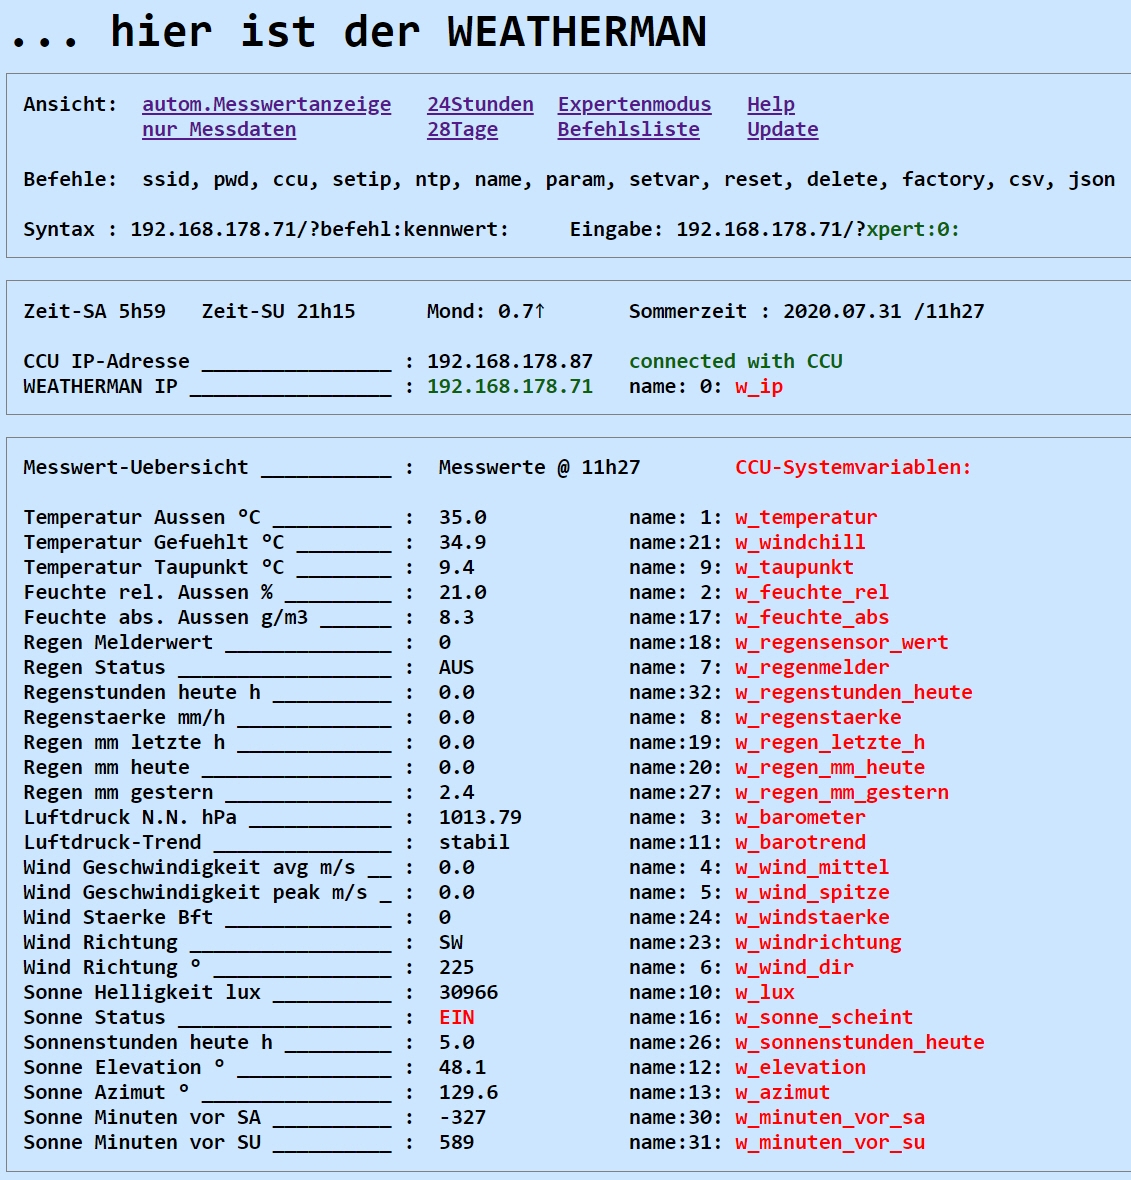Click the w_feuchte_abs variable name
This screenshot has width=1131, height=1180.
tap(812, 618)
